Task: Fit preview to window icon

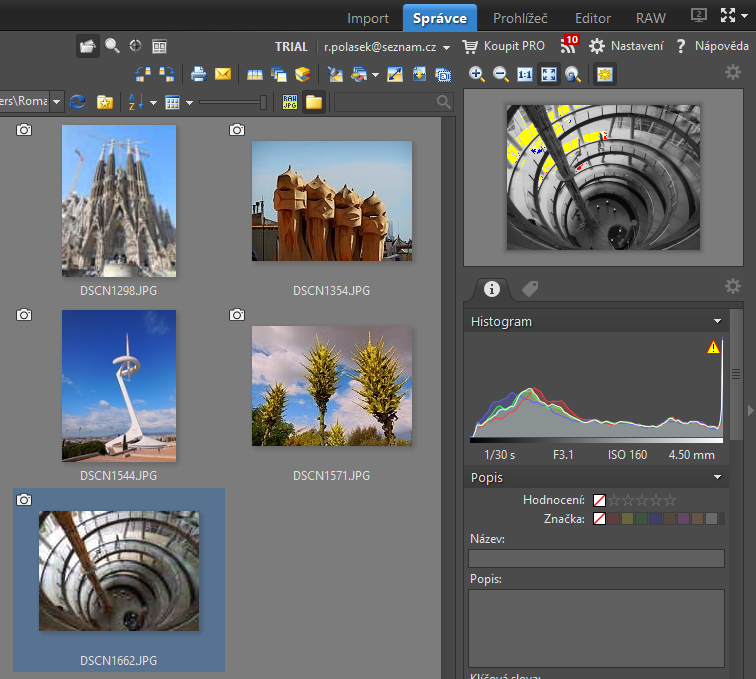Action: (x=549, y=74)
